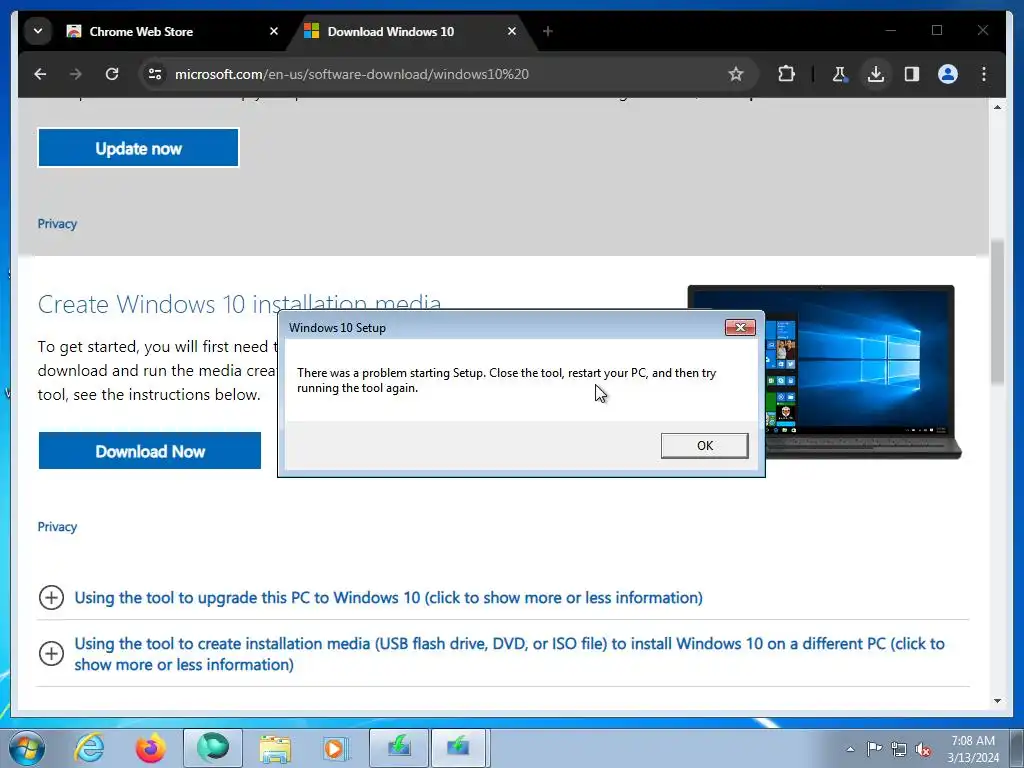Click the Update now button
Viewport: 1024px width, 768px height.
click(138, 148)
